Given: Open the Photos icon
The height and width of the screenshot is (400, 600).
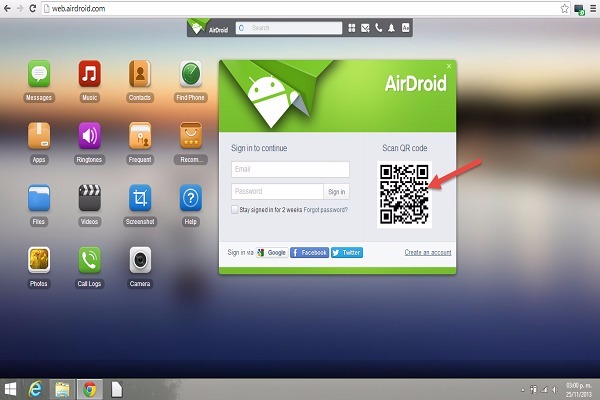Looking at the screenshot, I should (x=39, y=260).
